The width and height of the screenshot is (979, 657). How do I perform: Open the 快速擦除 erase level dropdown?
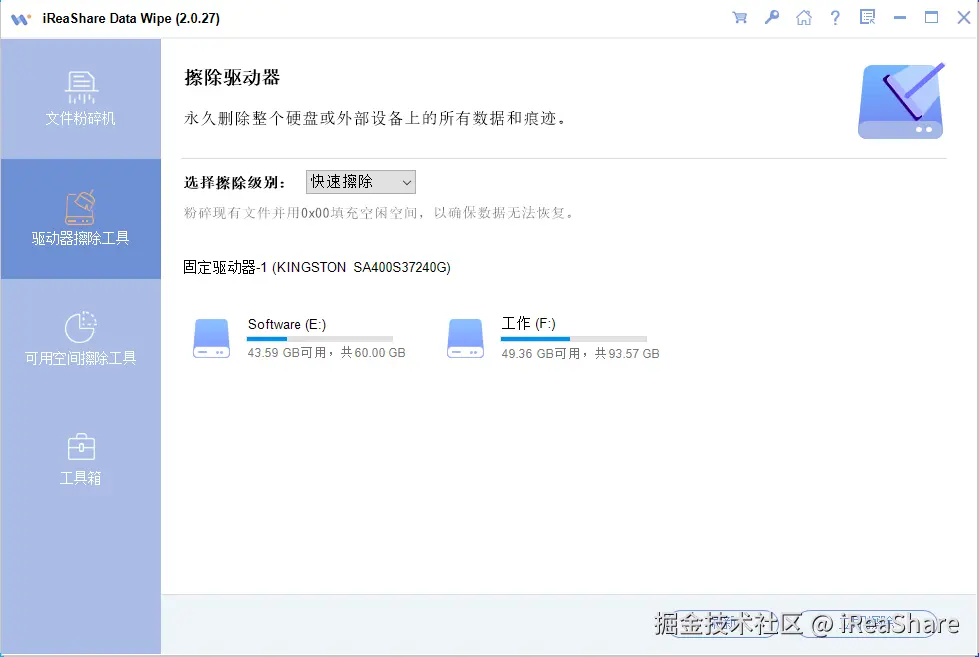coord(360,181)
